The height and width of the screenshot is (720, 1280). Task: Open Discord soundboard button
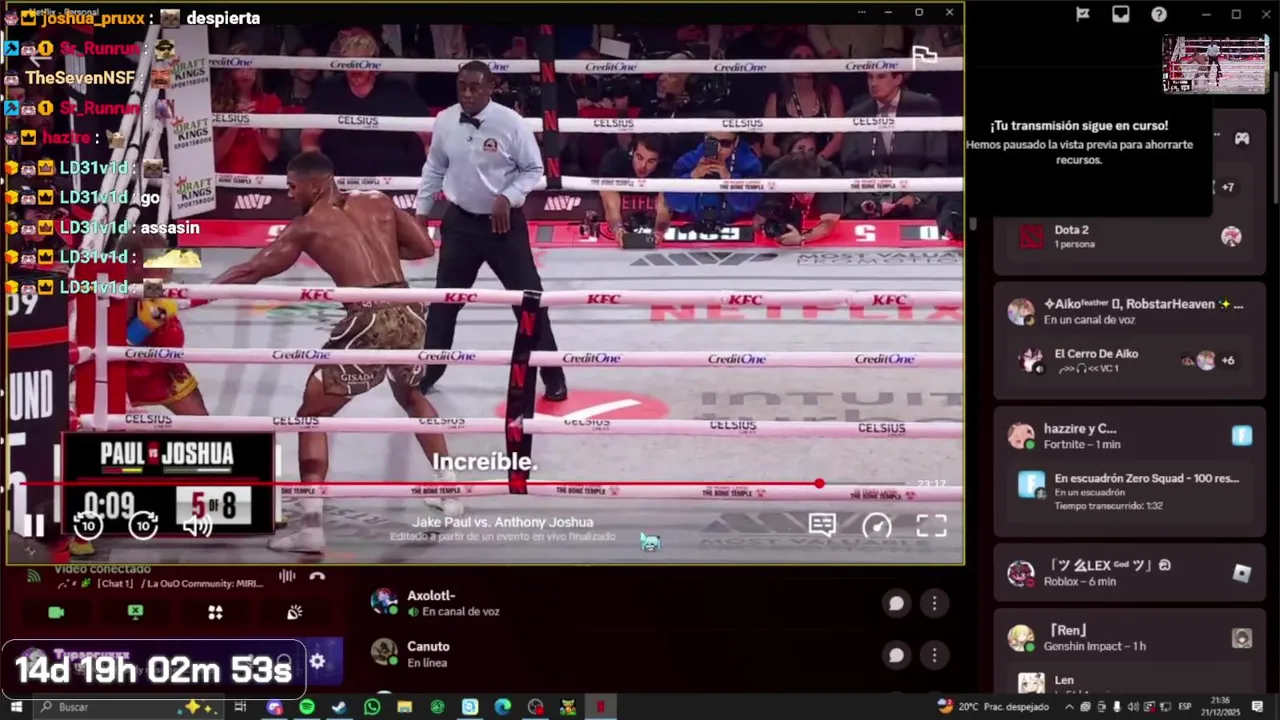click(294, 612)
